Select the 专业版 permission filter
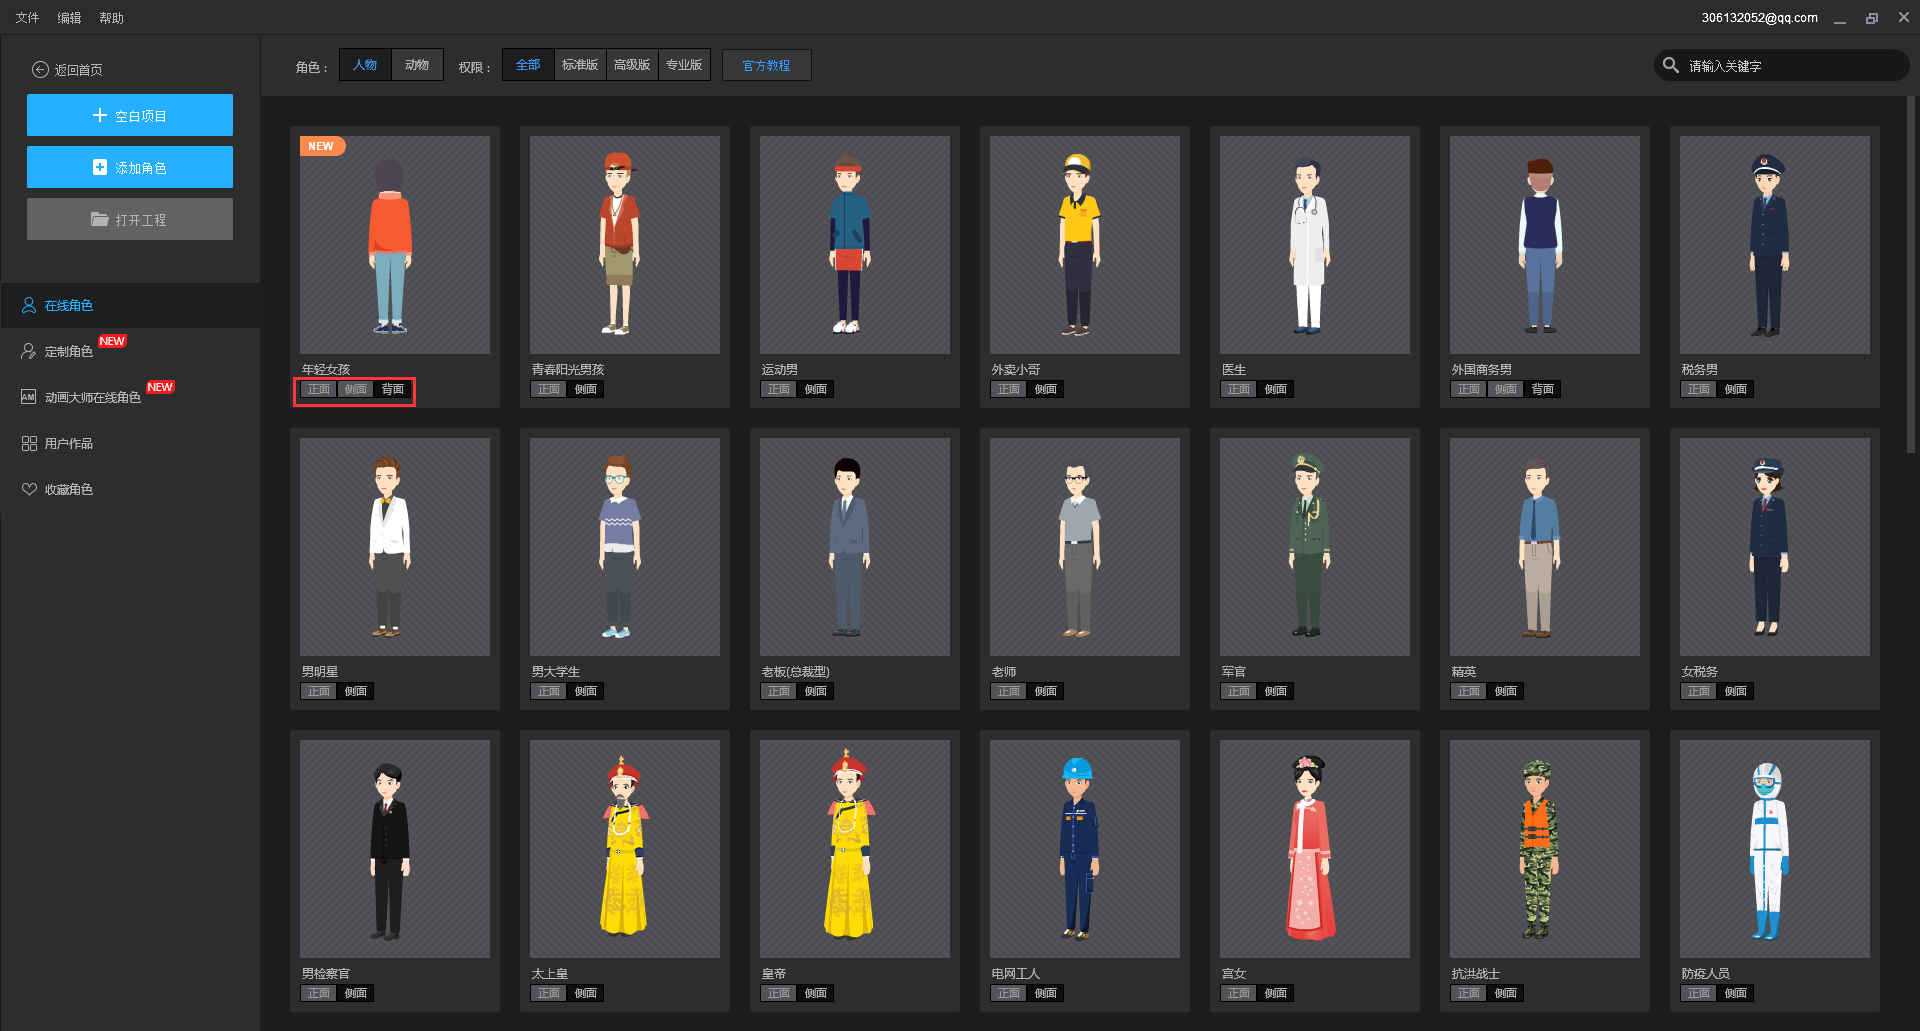 pos(684,65)
